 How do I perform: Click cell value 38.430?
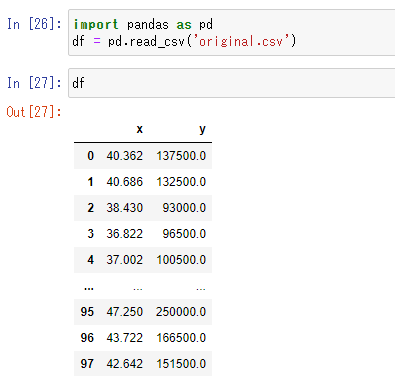tap(125, 208)
